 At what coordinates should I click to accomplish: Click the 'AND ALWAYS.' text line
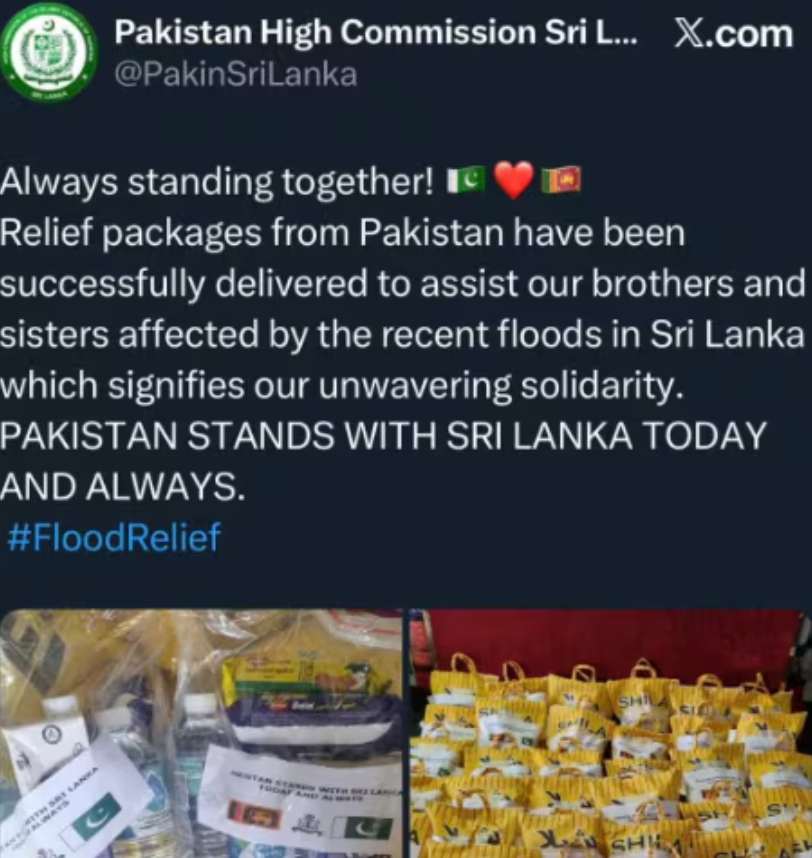[x=123, y=486]
